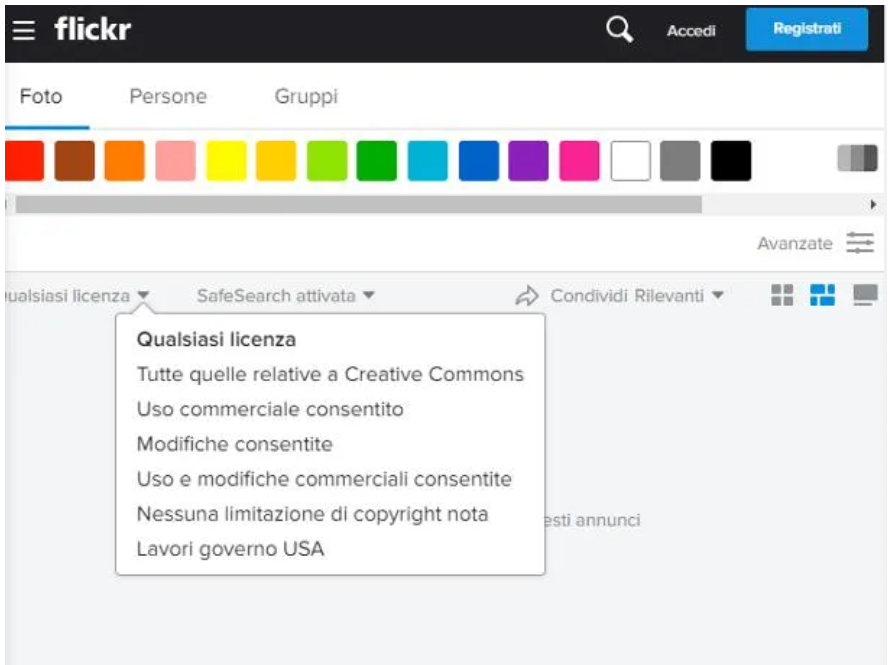This screenshot has width=888, height=665.
Task: Select the lime green color swatch
Action: click(327, 161)
